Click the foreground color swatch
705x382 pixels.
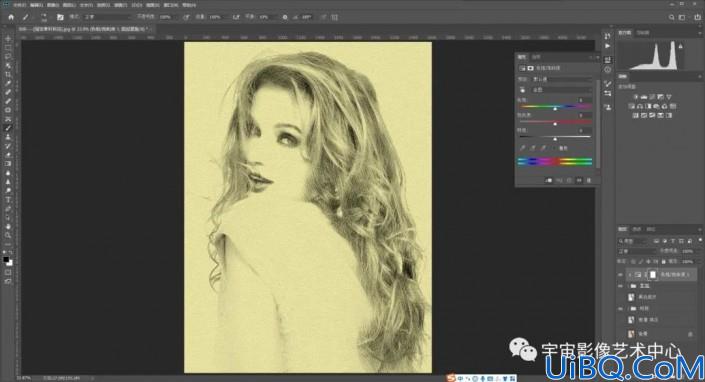[x=6, y=259]
